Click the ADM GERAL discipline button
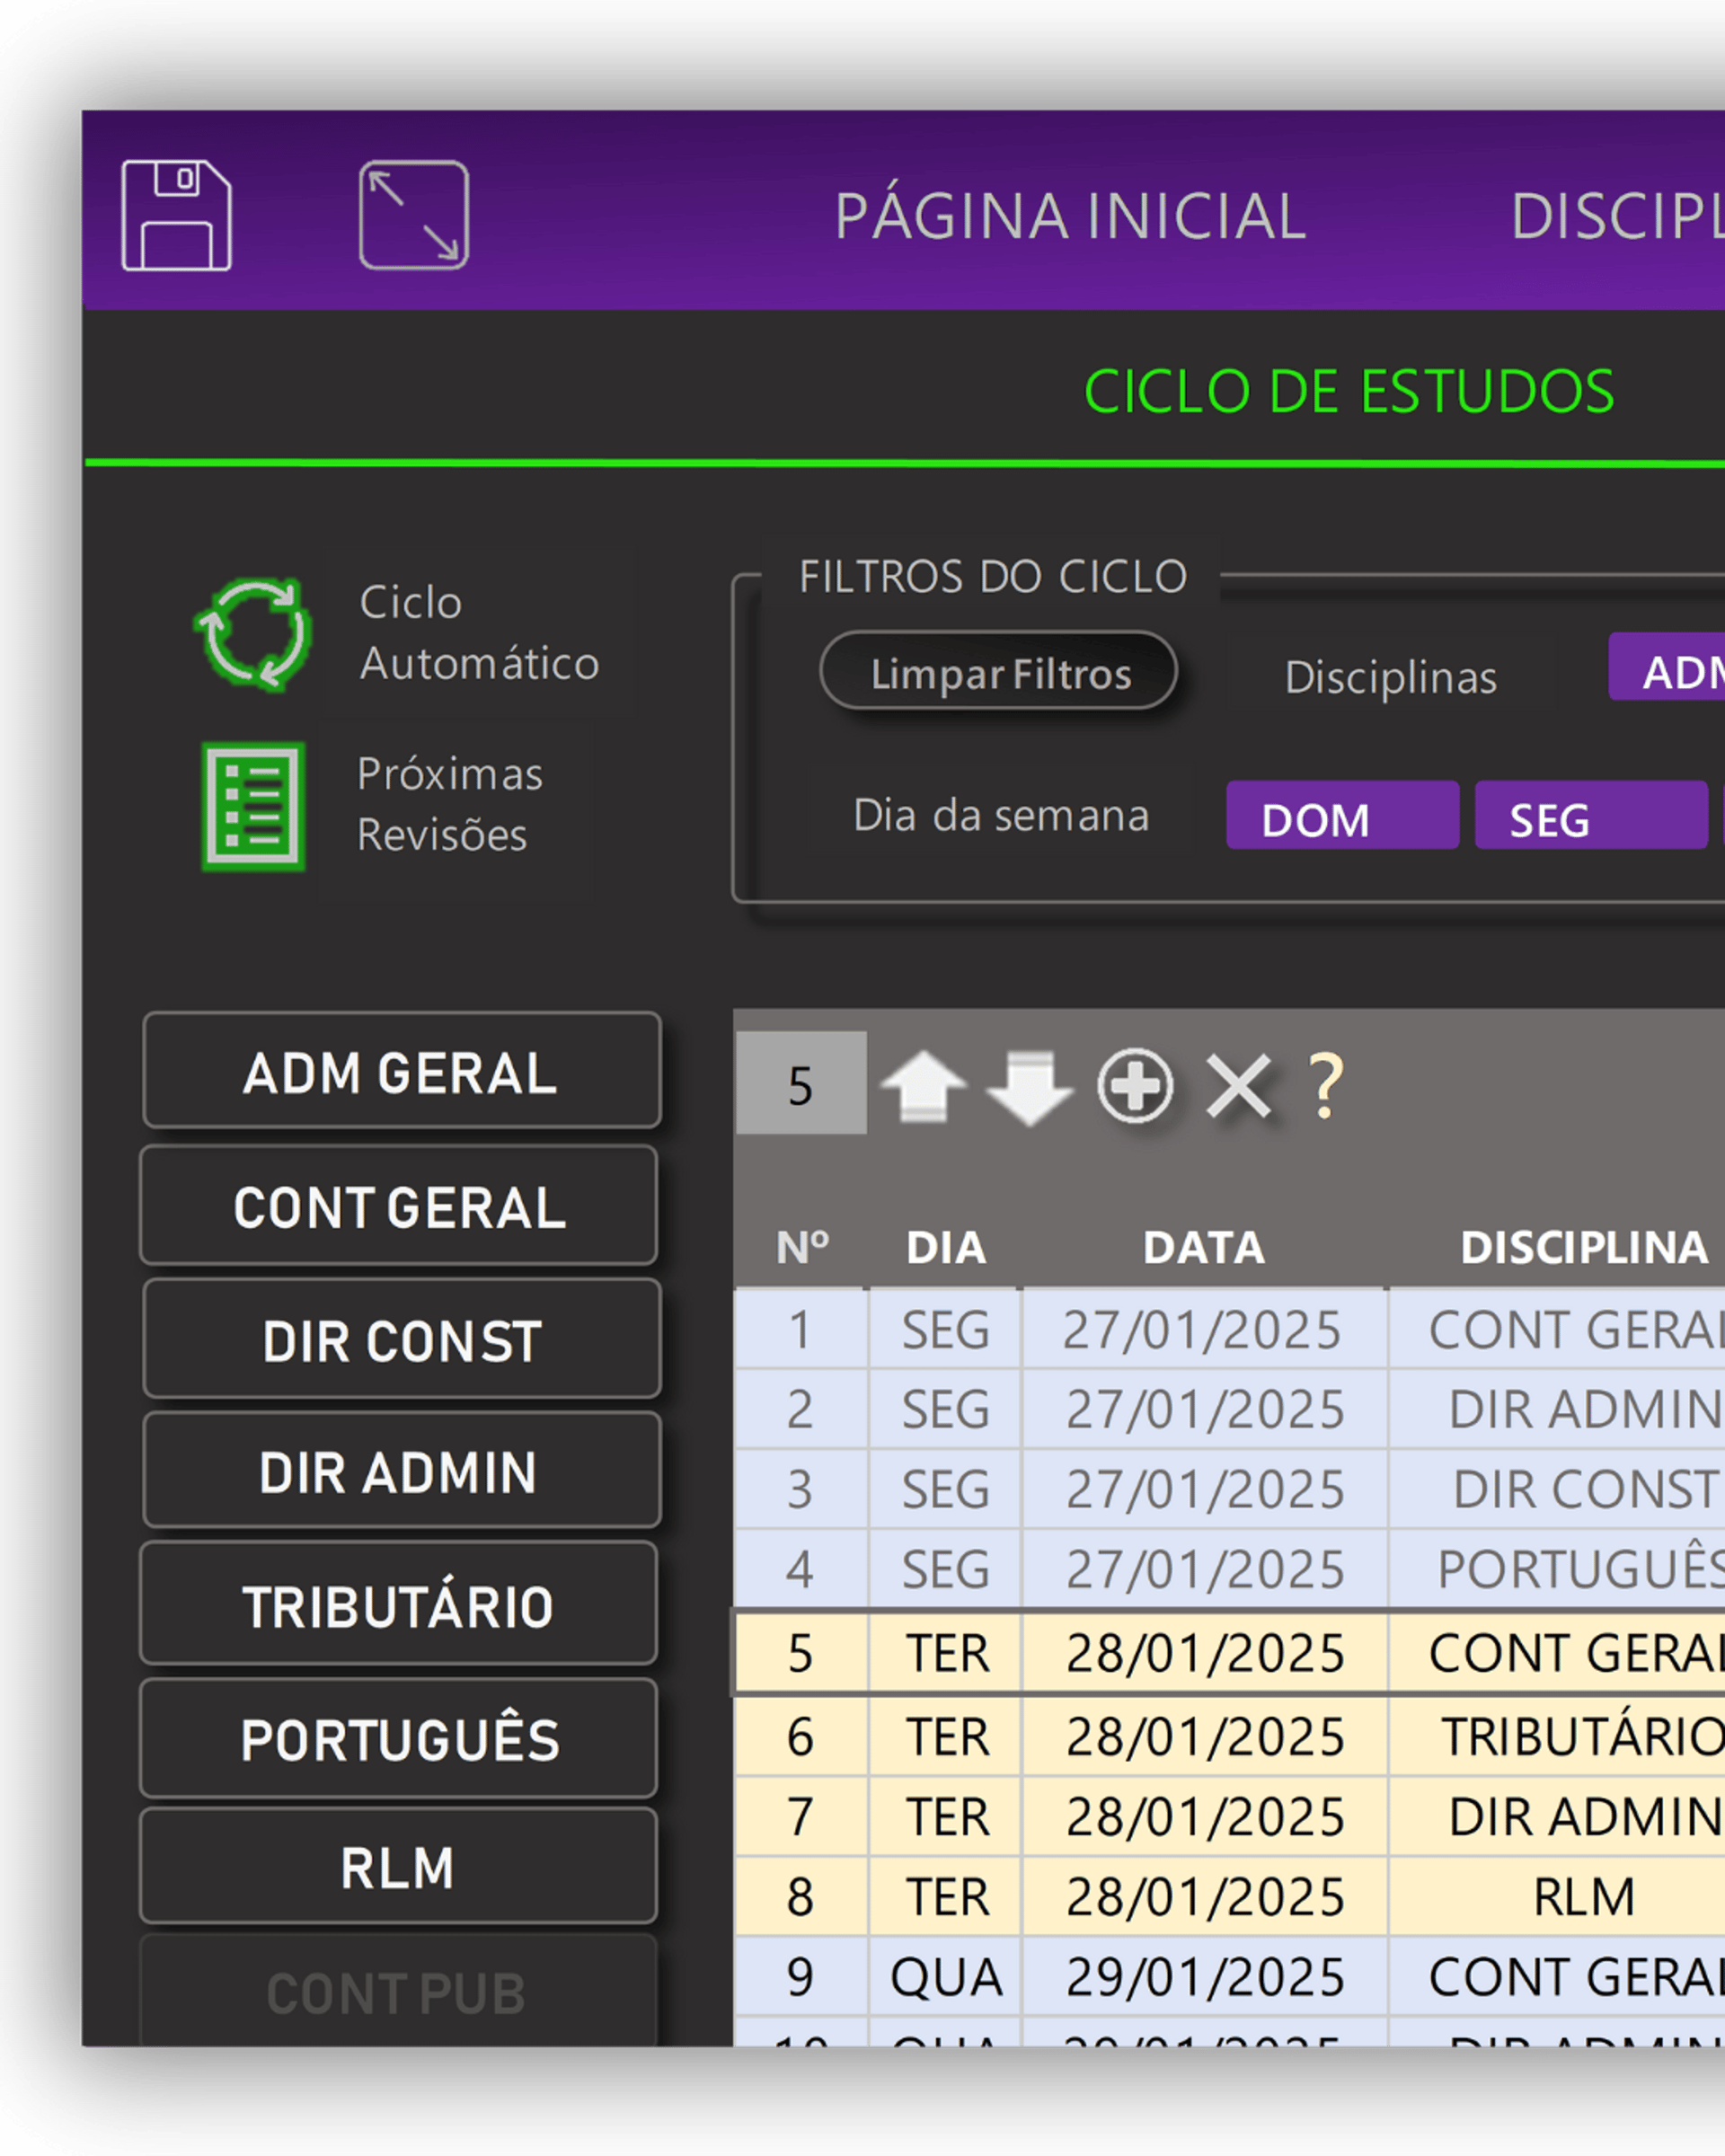The image size is (1725, 2156). tap(401, 1072)
